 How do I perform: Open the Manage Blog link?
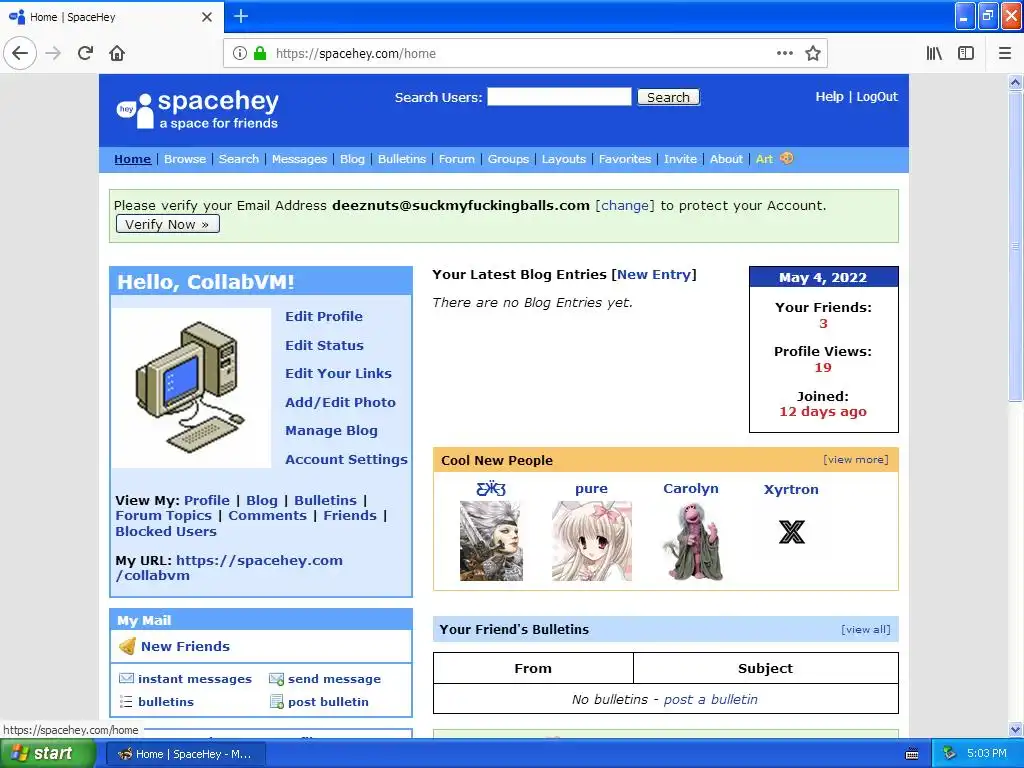pos(331,430)
